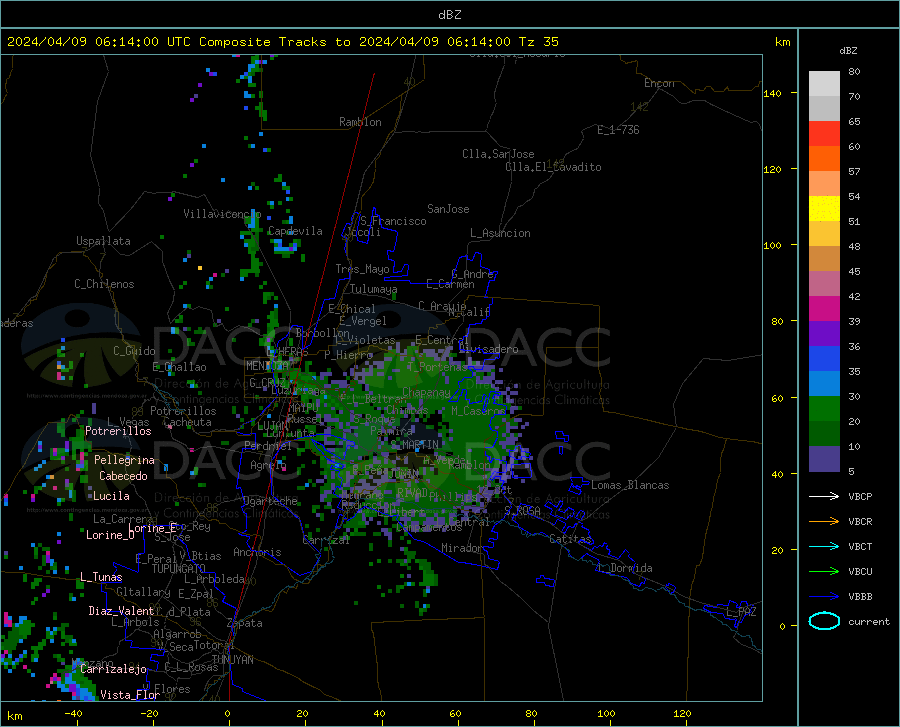Viewport: 900px width, 727px height.
Task: Click the pink Carrizalejo label
Action: pyautogui.click(x=114, y=669)
